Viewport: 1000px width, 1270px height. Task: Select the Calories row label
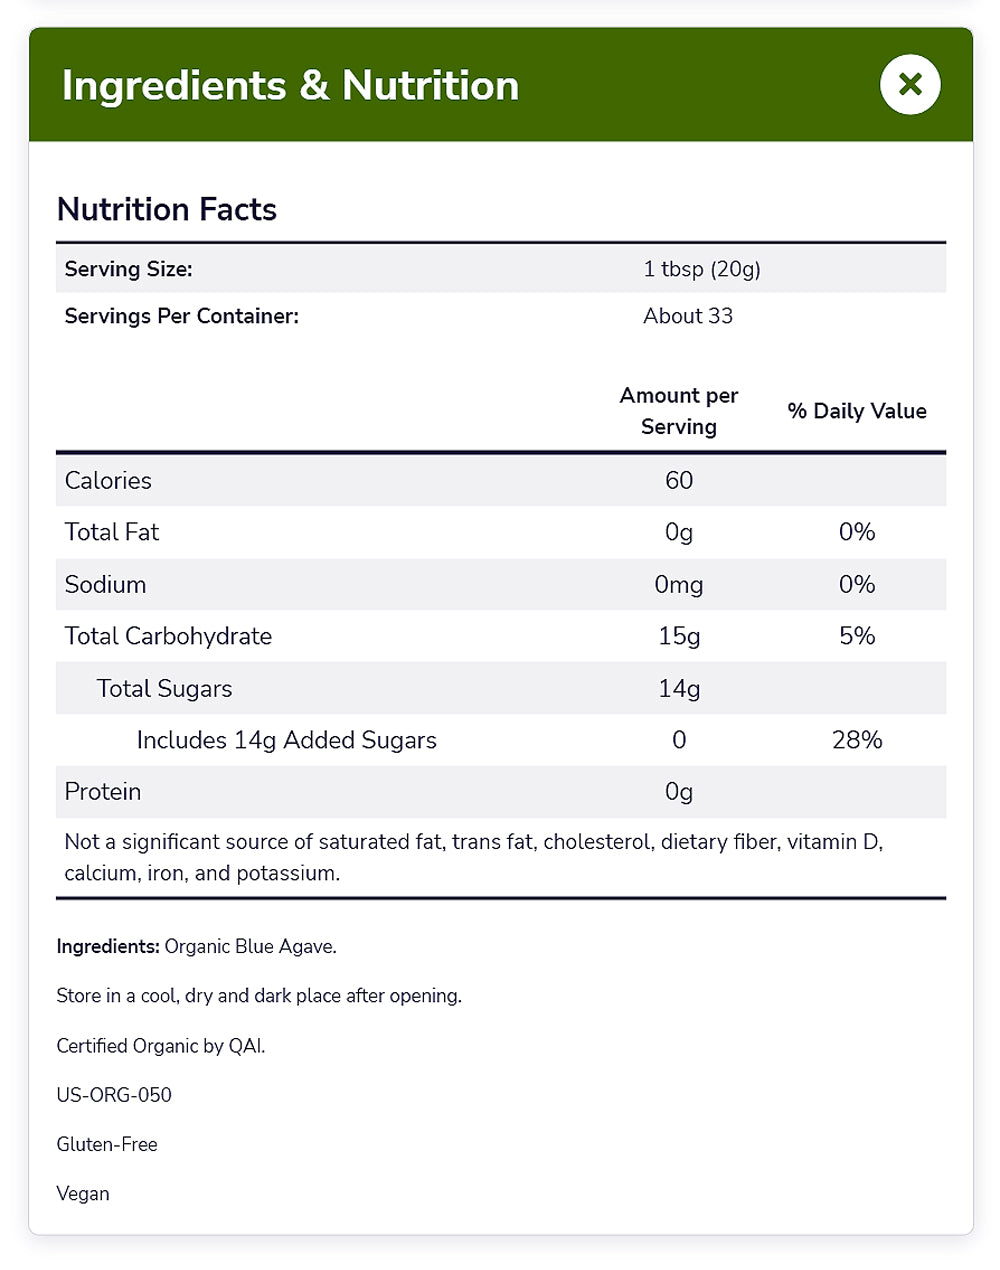108,481
